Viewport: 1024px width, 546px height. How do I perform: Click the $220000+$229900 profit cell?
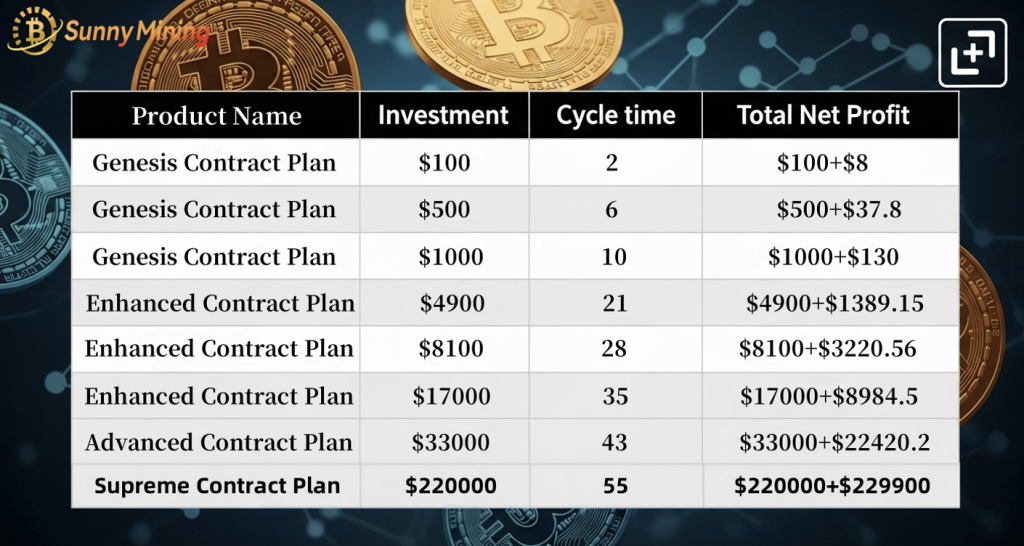pos(831,486)
